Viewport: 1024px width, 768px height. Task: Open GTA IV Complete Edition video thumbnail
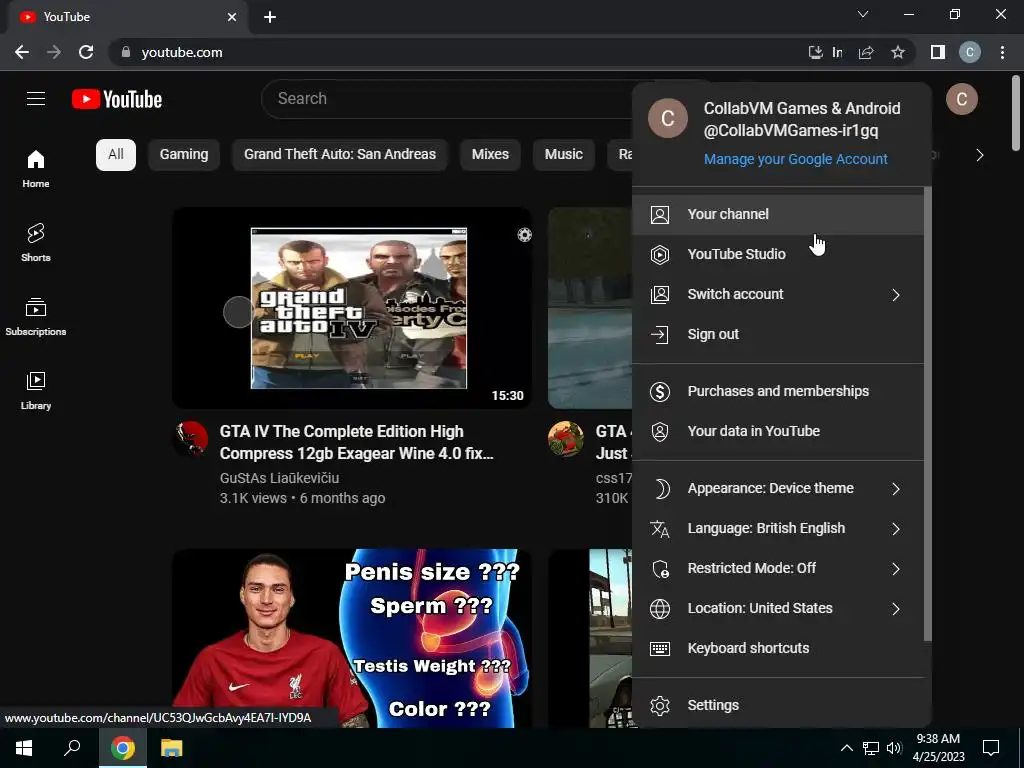352,308
